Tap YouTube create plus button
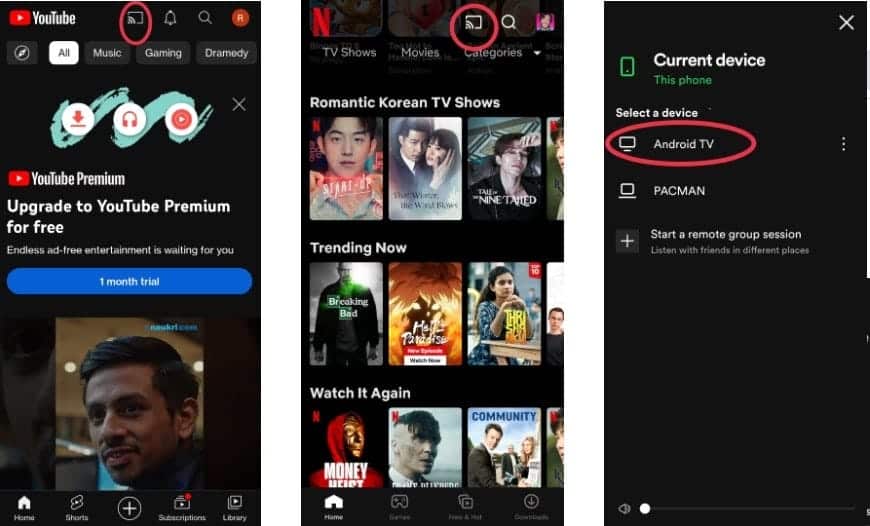The width and height of the screenshot is (870, 526). pos(129,508)
